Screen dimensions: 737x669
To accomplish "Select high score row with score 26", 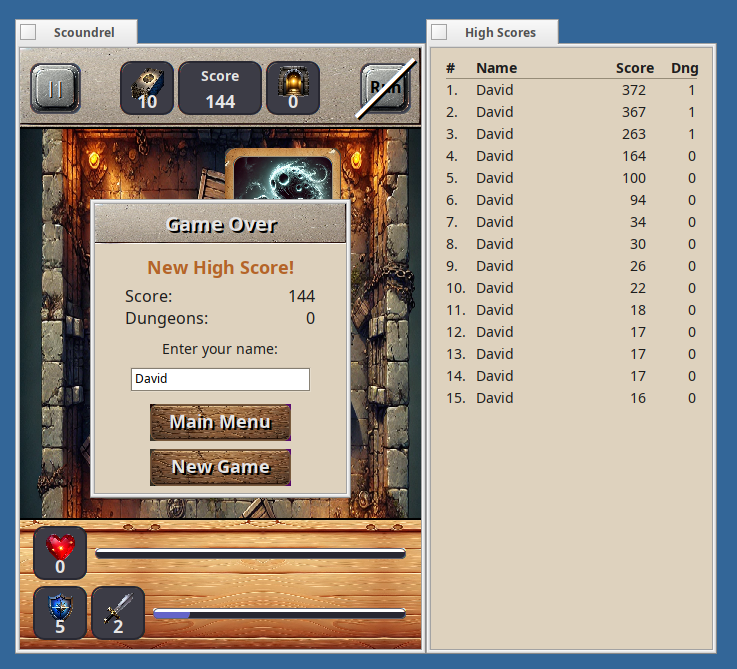I will click(x=572, y=266).
